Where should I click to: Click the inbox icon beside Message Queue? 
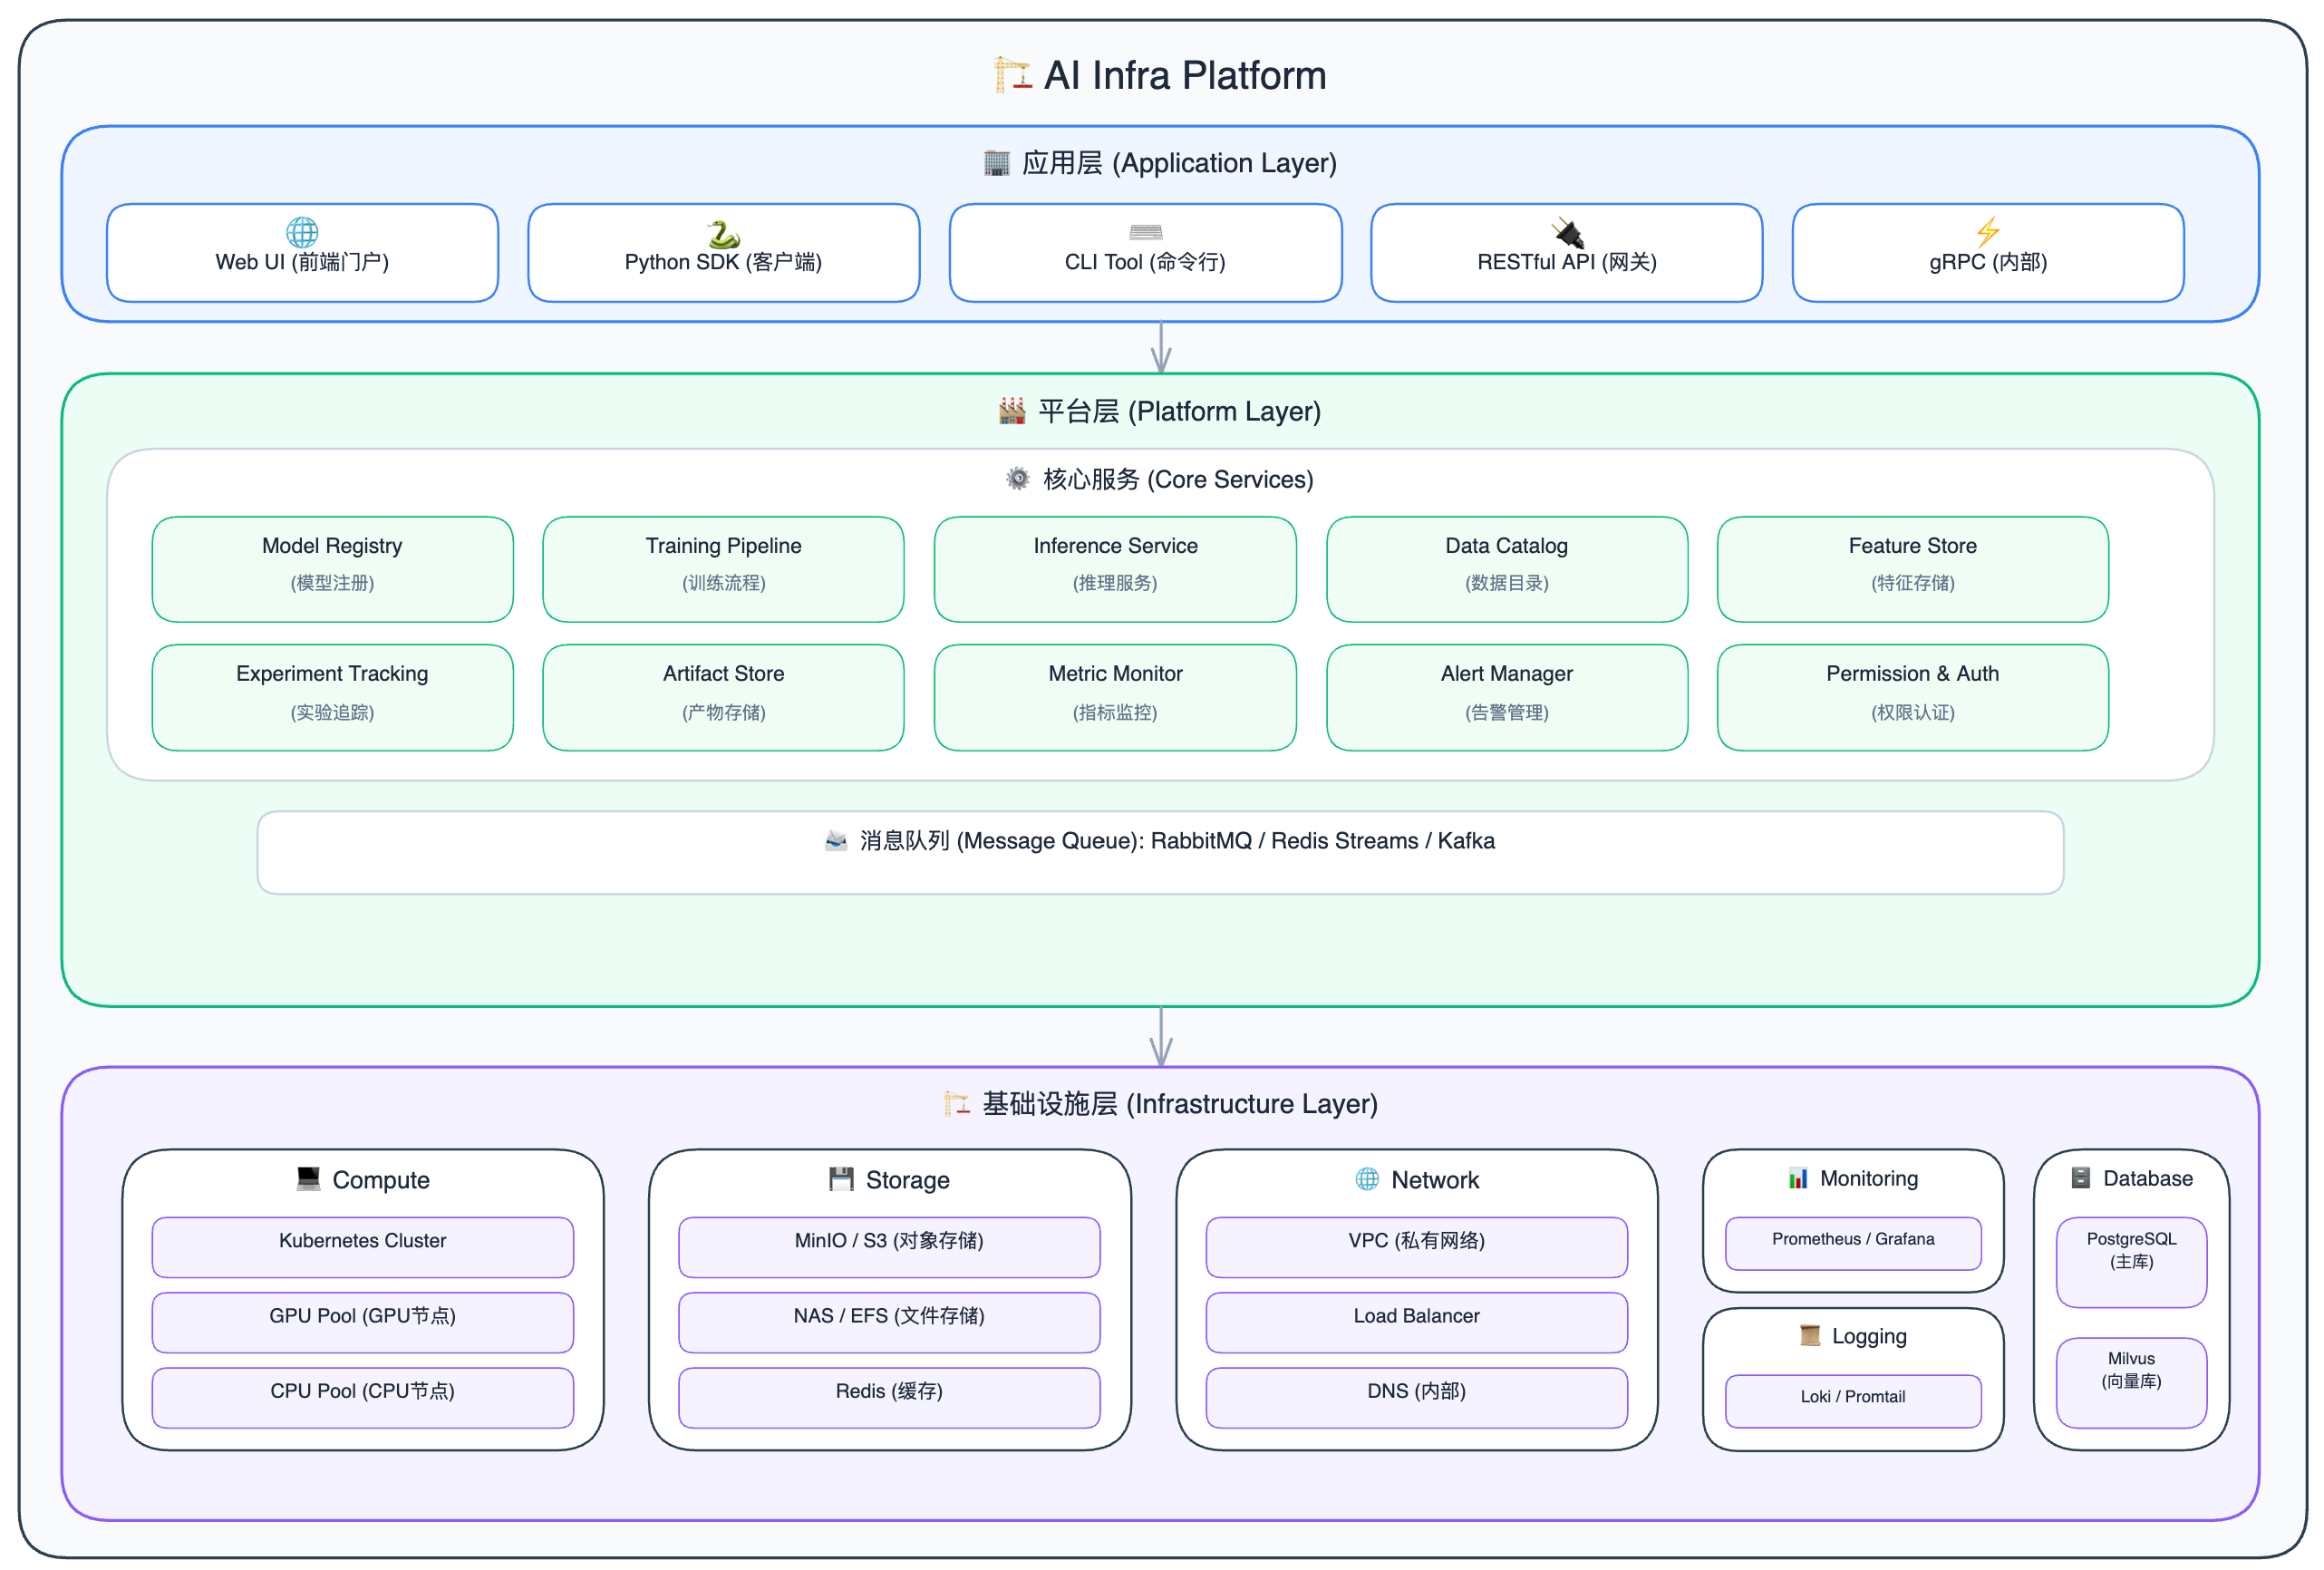pyautogui.click(x=836, y=840)
